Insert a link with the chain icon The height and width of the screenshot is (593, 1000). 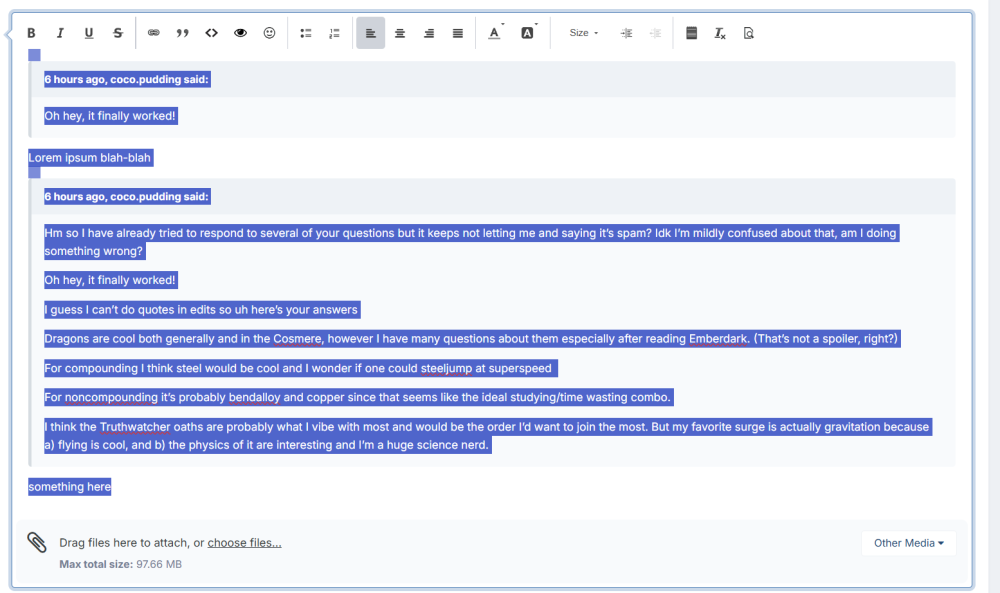[x=154, y=33]
